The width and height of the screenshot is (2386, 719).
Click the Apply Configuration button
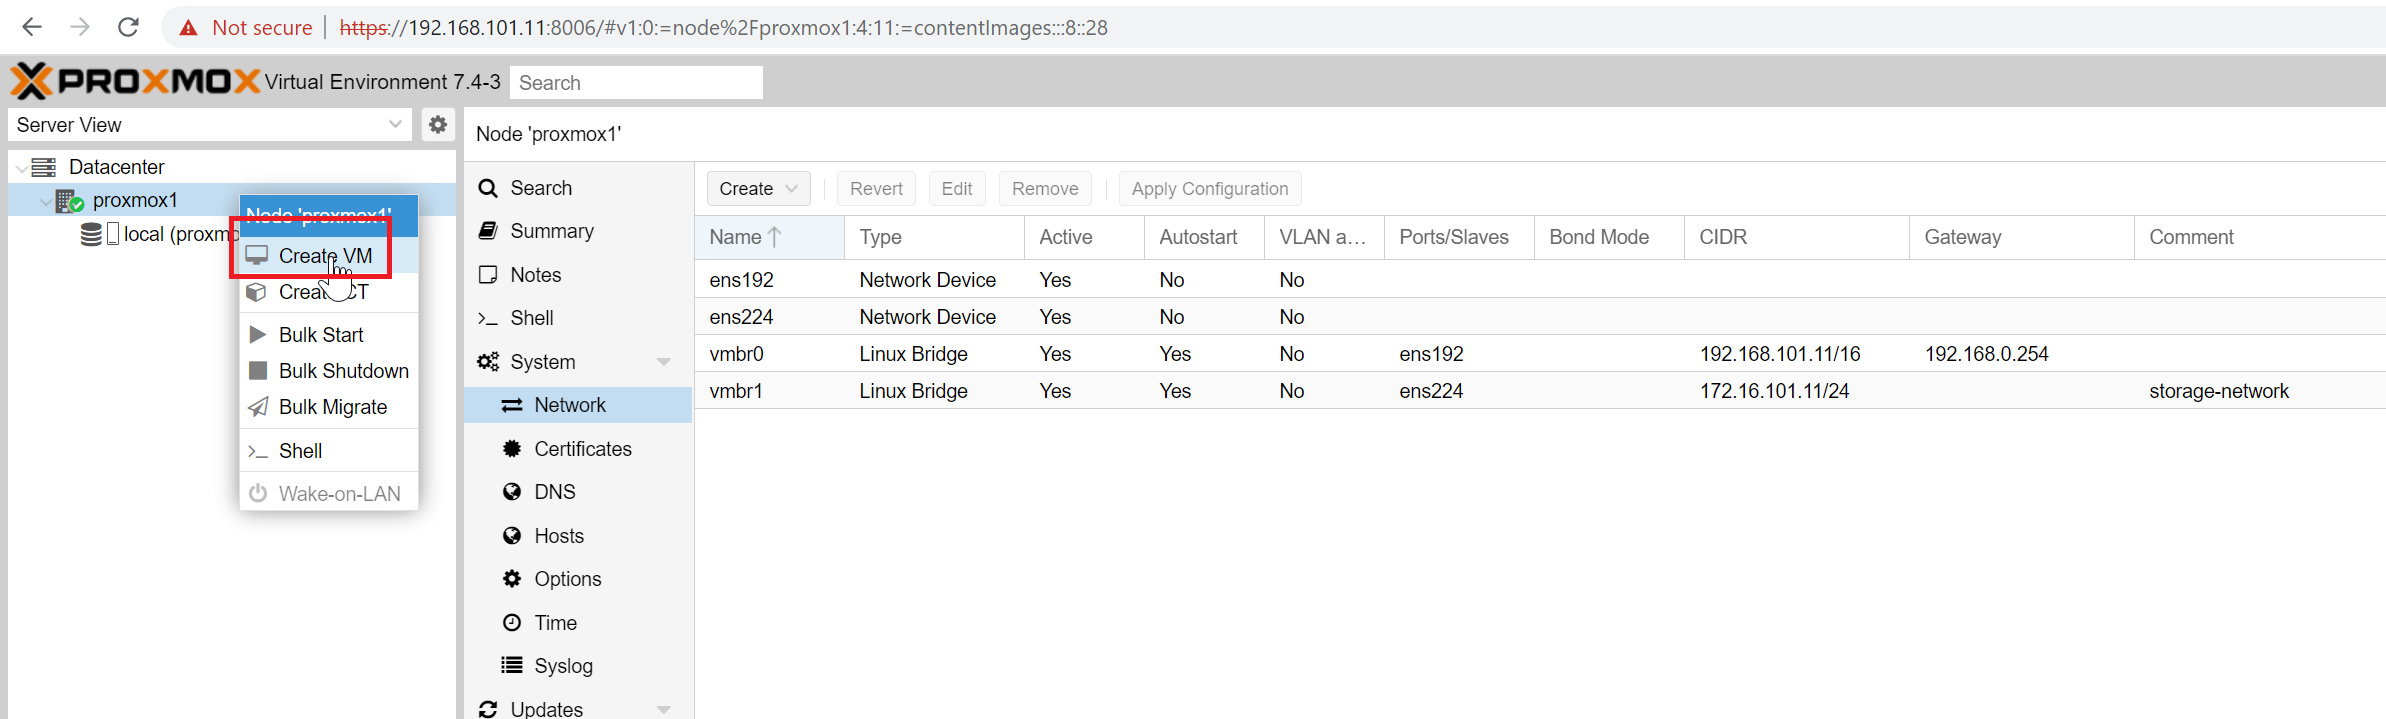(x=1210, y=189)
